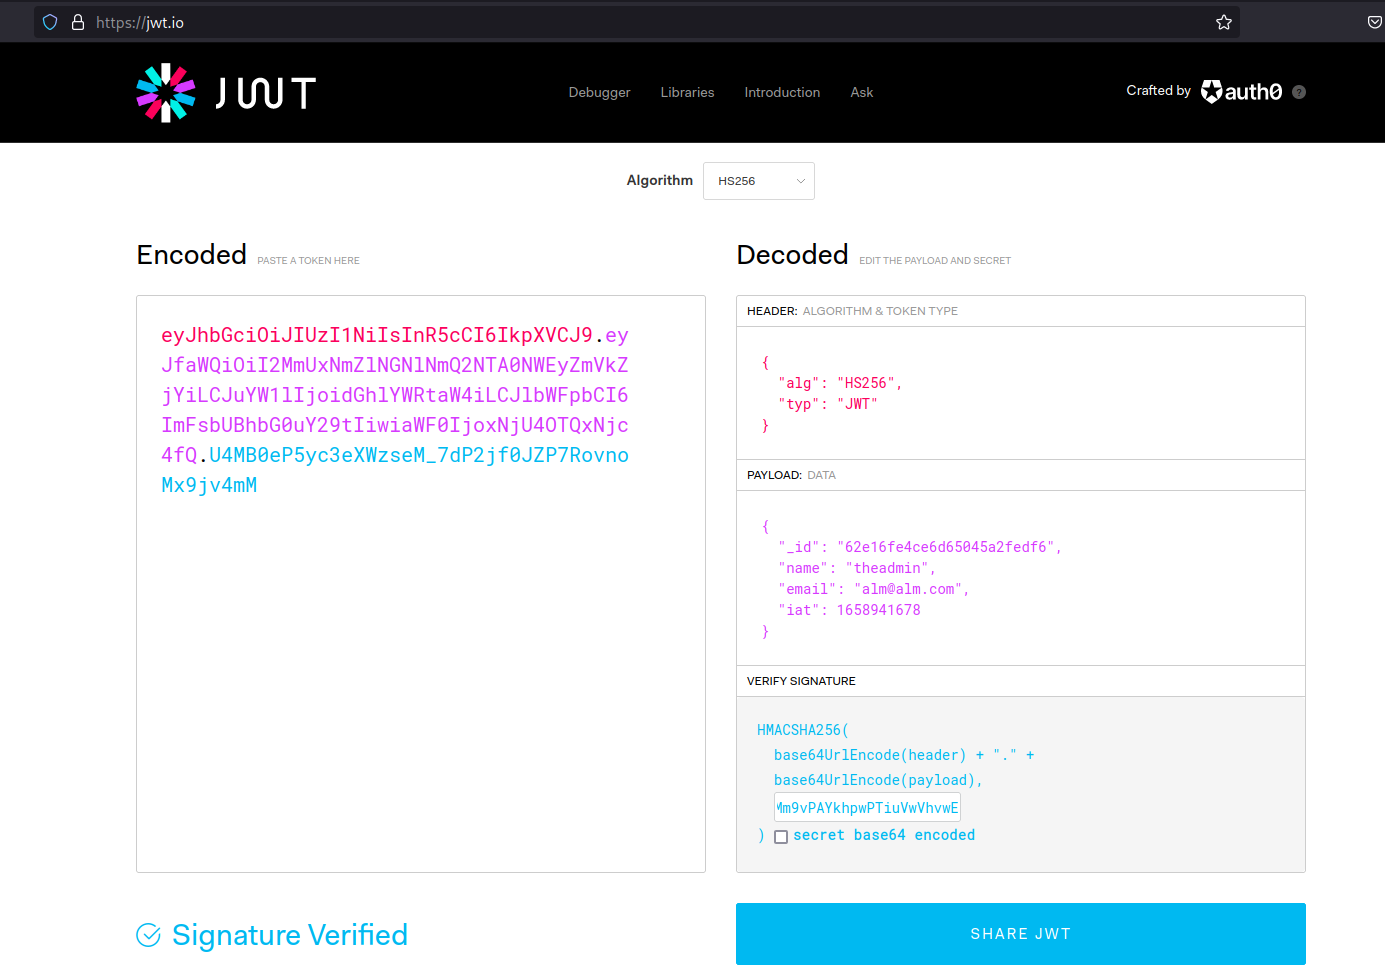Click the browser URL address bar
This screenshot has width=1385, height=973.
[x=640, y=22]
